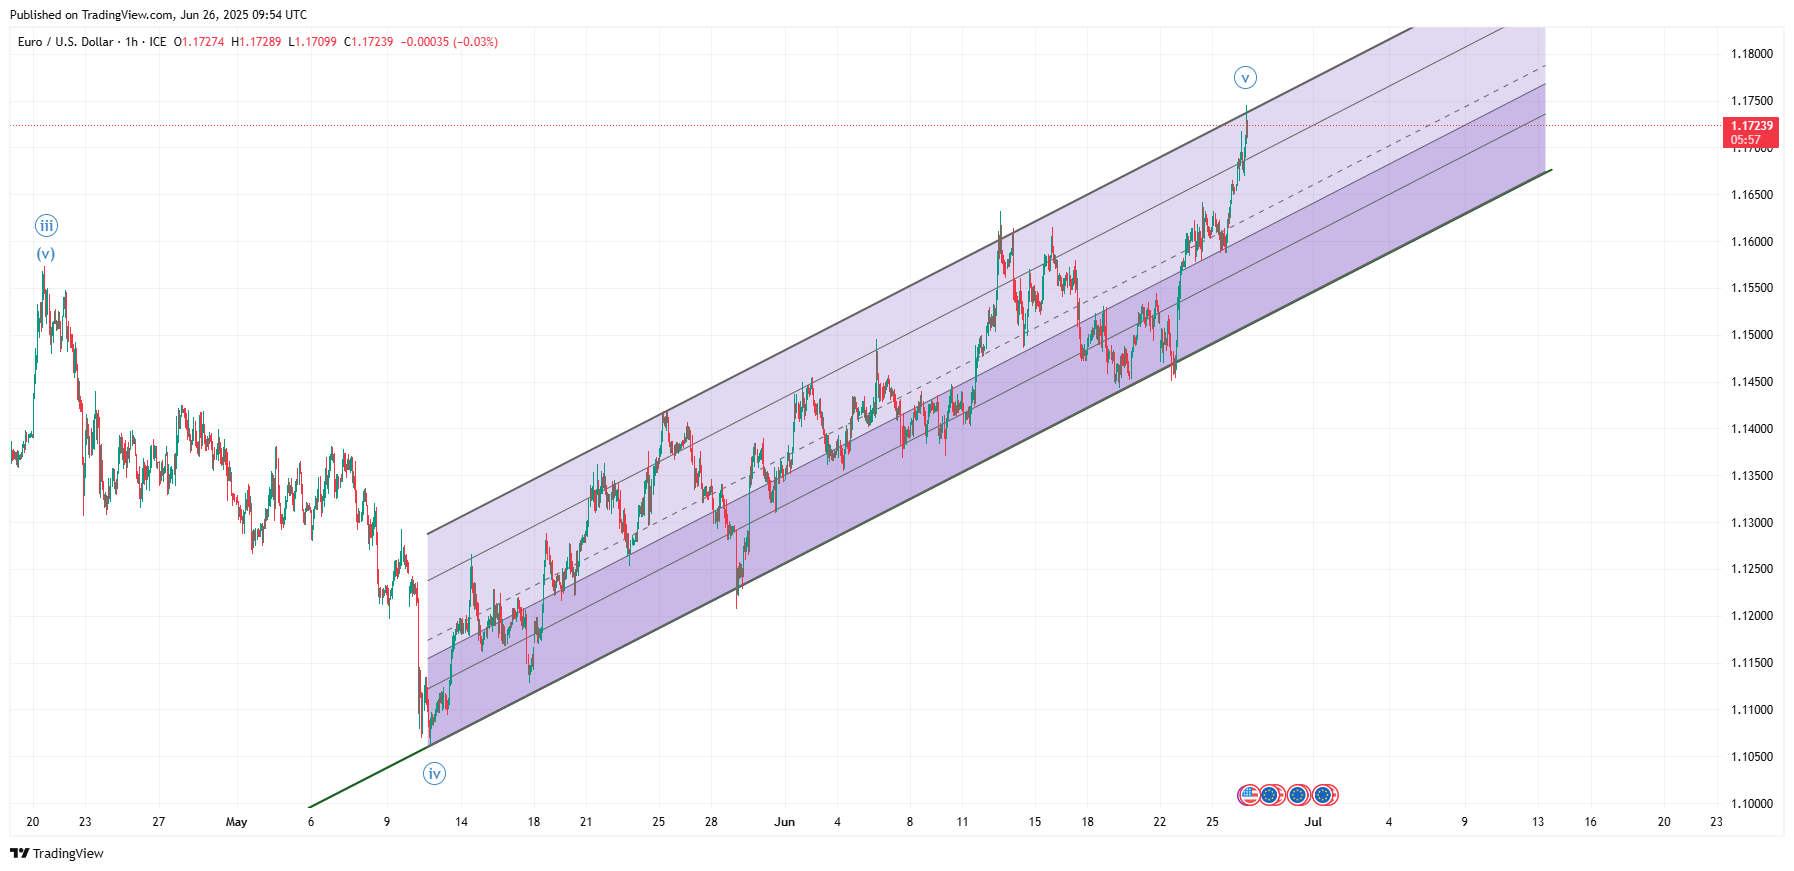Click the 28 date label on time axis

[x=711, y=822]
